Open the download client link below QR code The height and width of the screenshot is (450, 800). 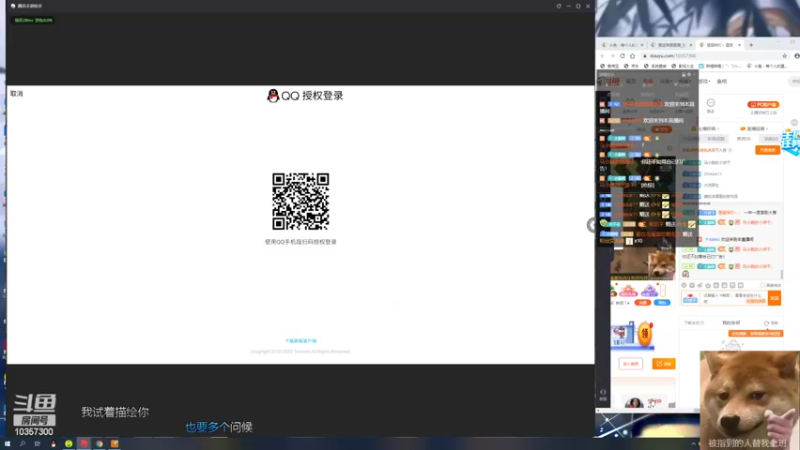click(x=301, y=341)
